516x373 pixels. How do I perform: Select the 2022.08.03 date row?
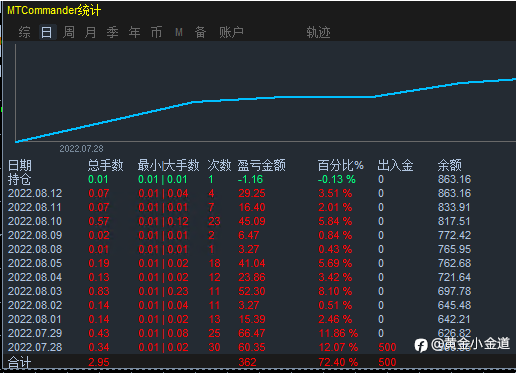(x=35, y=291)
